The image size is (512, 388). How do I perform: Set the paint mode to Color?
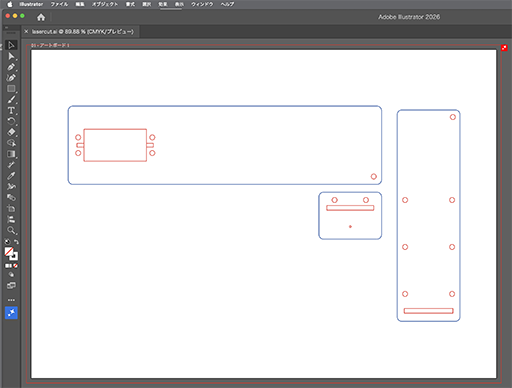pyautogui.click(x=8, y=266)
